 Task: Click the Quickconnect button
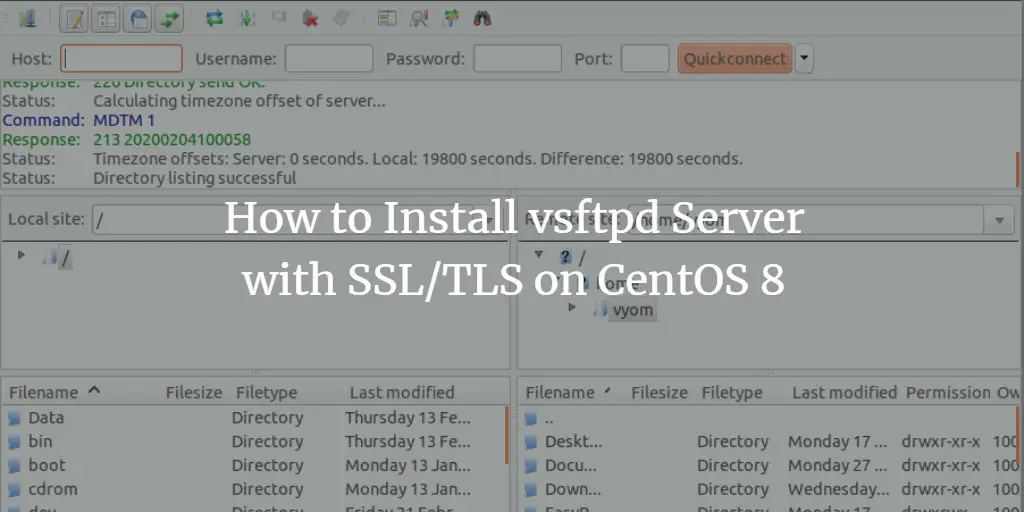click(x=735, y=58)
